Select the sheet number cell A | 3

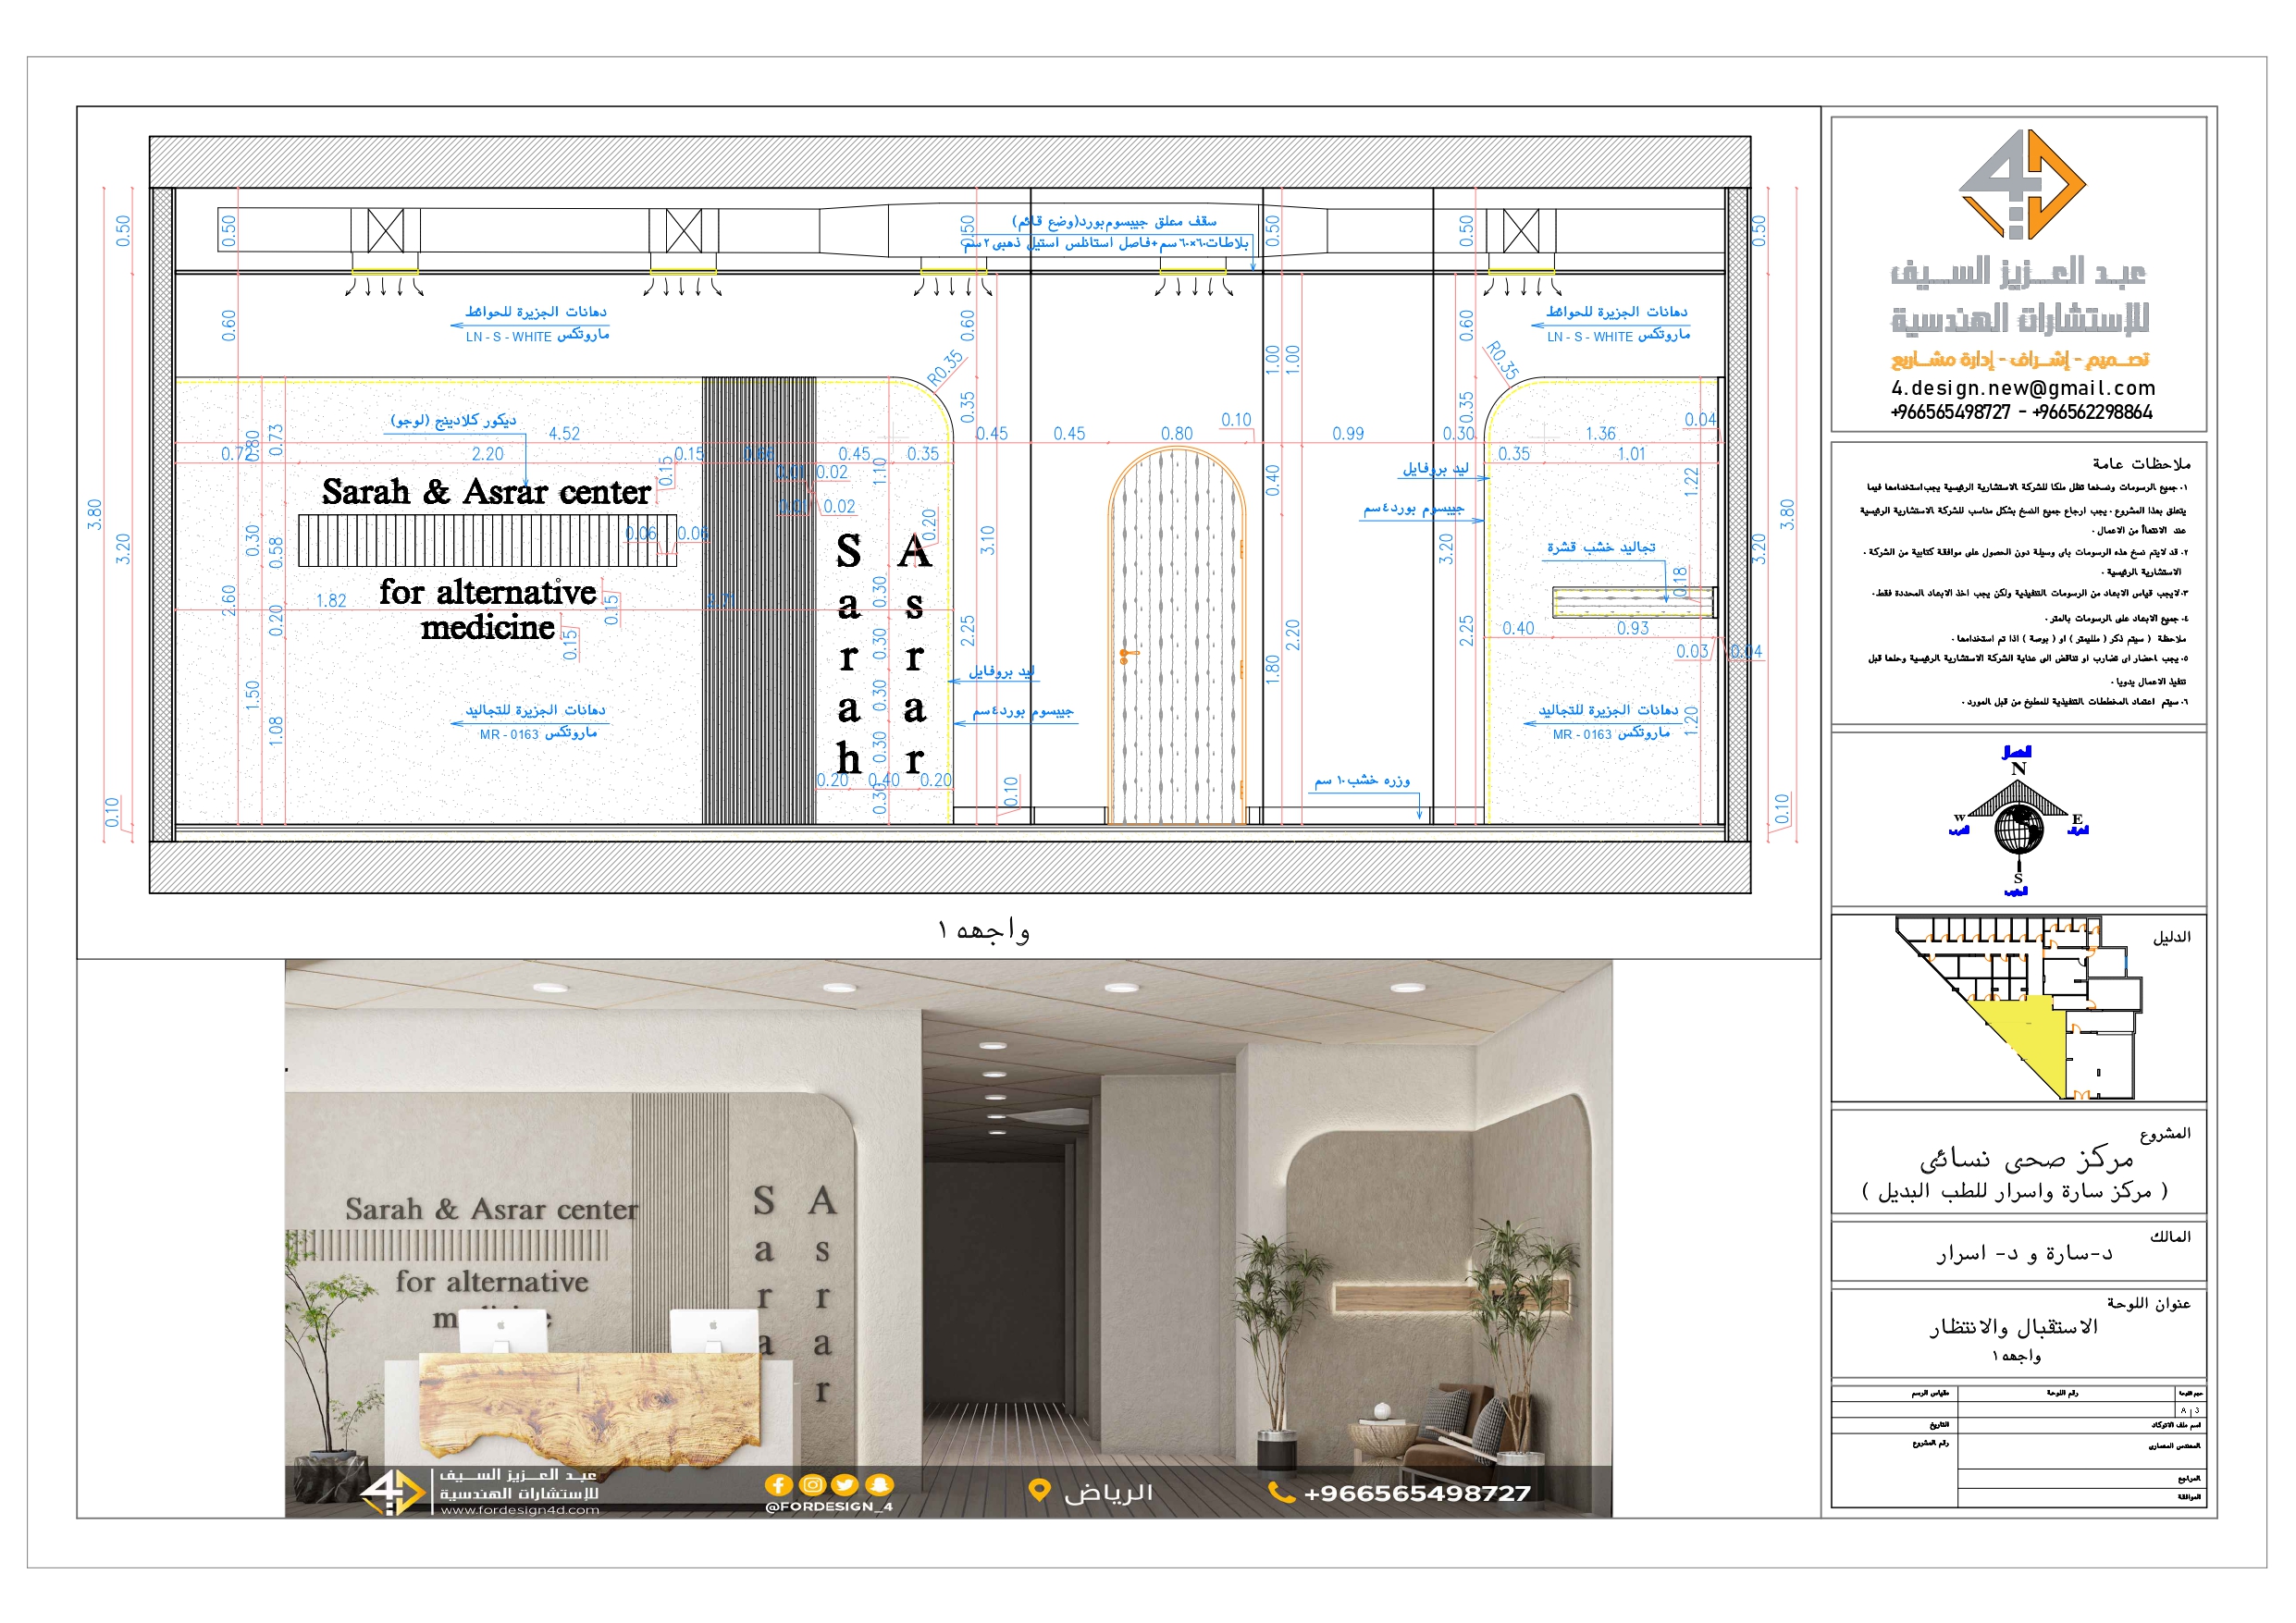coord(2190,1410)
